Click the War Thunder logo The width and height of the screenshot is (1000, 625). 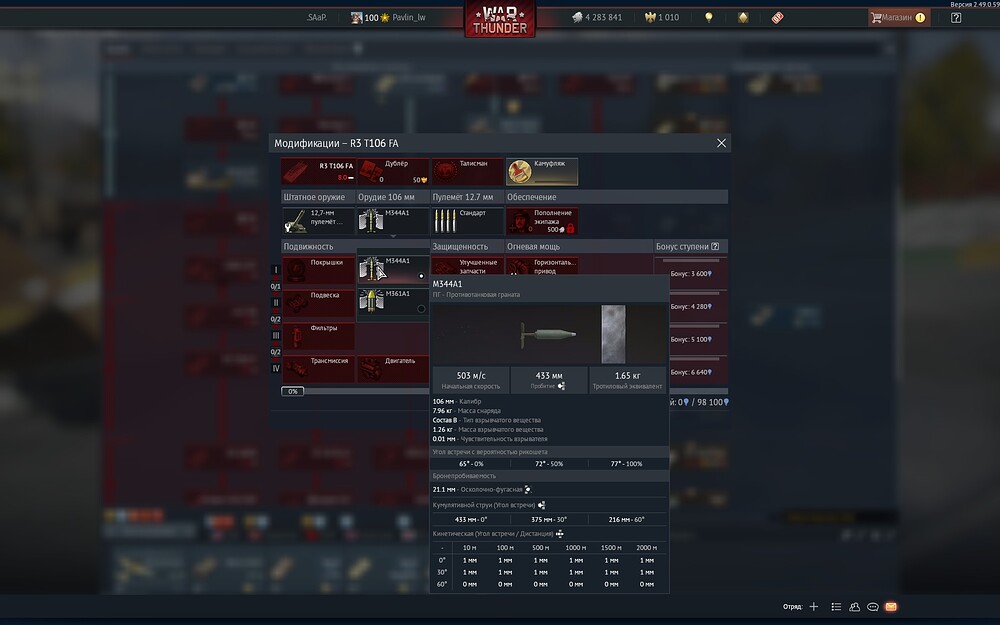point(499,20)
